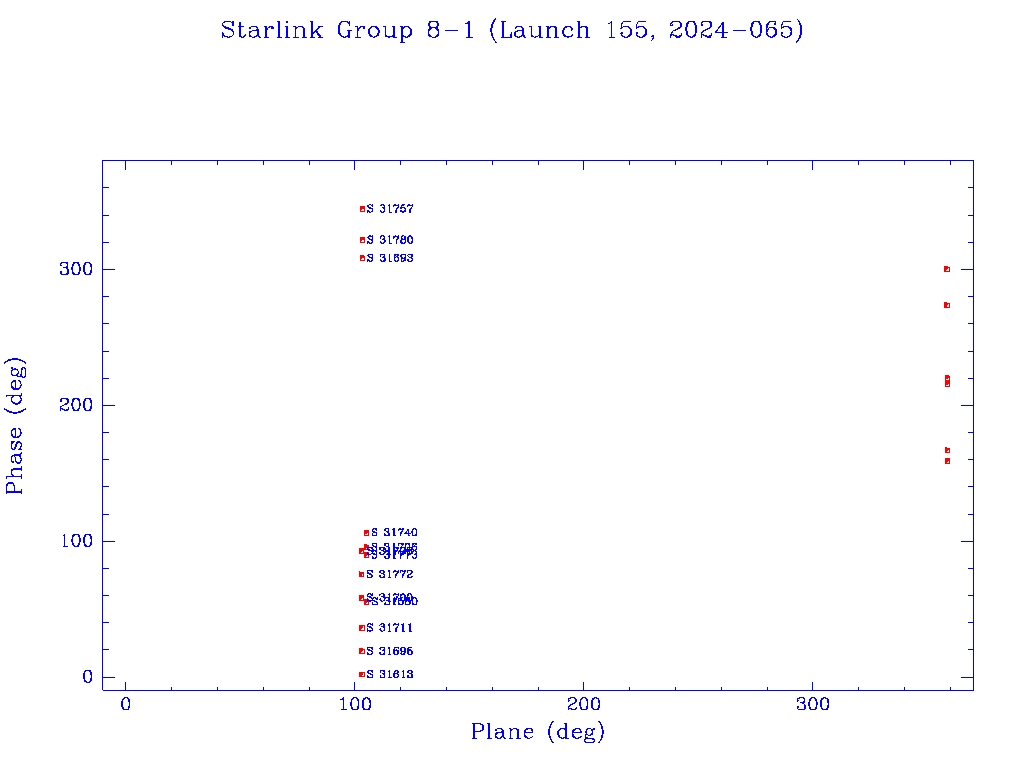1024x768 pixels.
Task: Click the "Phase (deg)" vertical axis label
Action: 14,426
